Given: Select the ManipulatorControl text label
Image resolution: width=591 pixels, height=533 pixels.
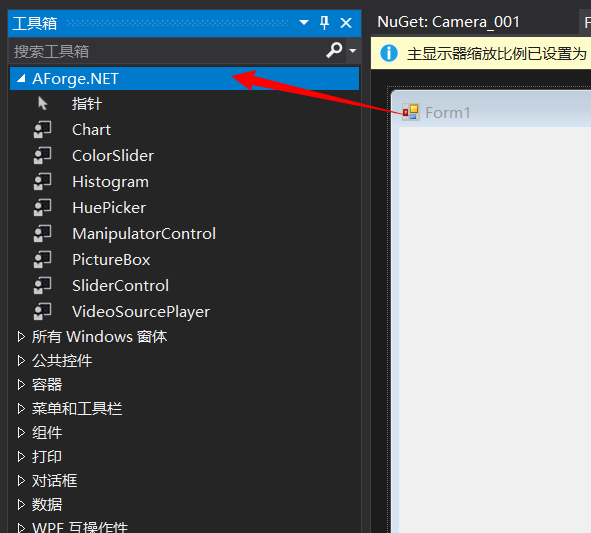Looking at the screenshot, I should click(x=144, y=234).
